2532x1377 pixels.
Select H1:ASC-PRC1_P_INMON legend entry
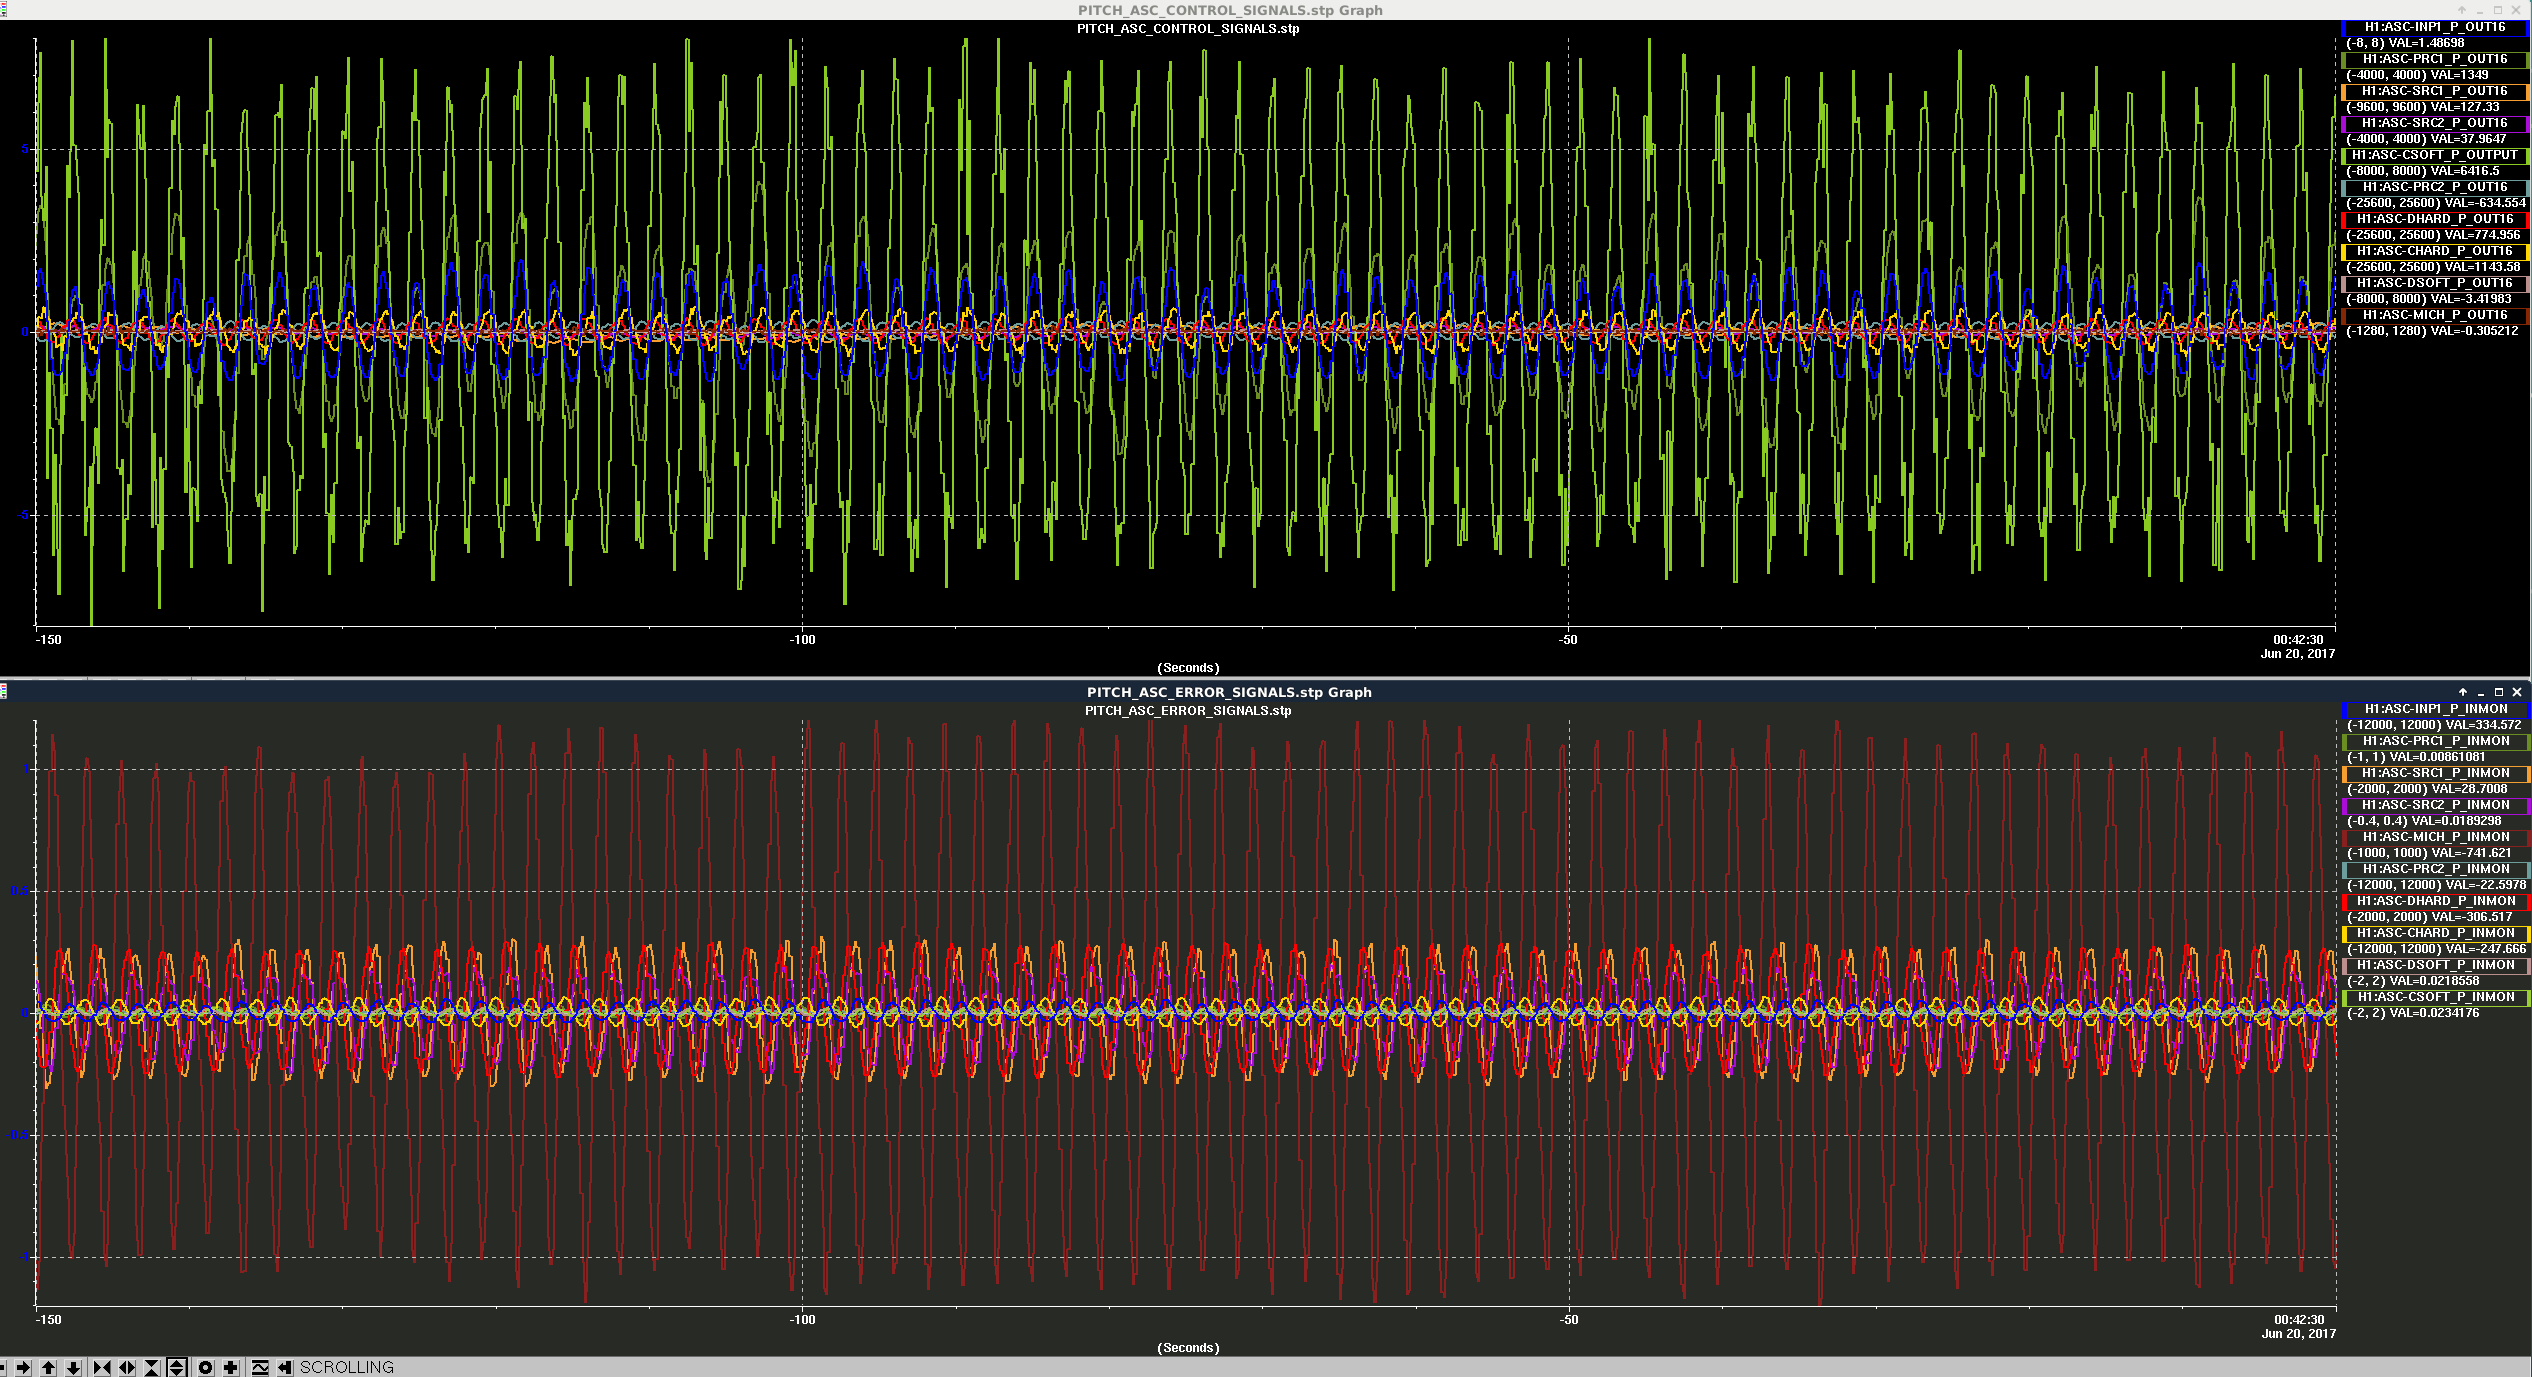2436,741
